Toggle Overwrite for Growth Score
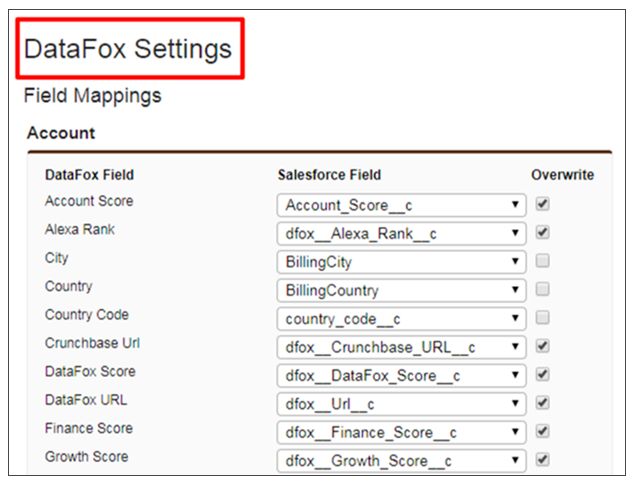The height and width of the screenshot is (477, 627). coord(542,460)
